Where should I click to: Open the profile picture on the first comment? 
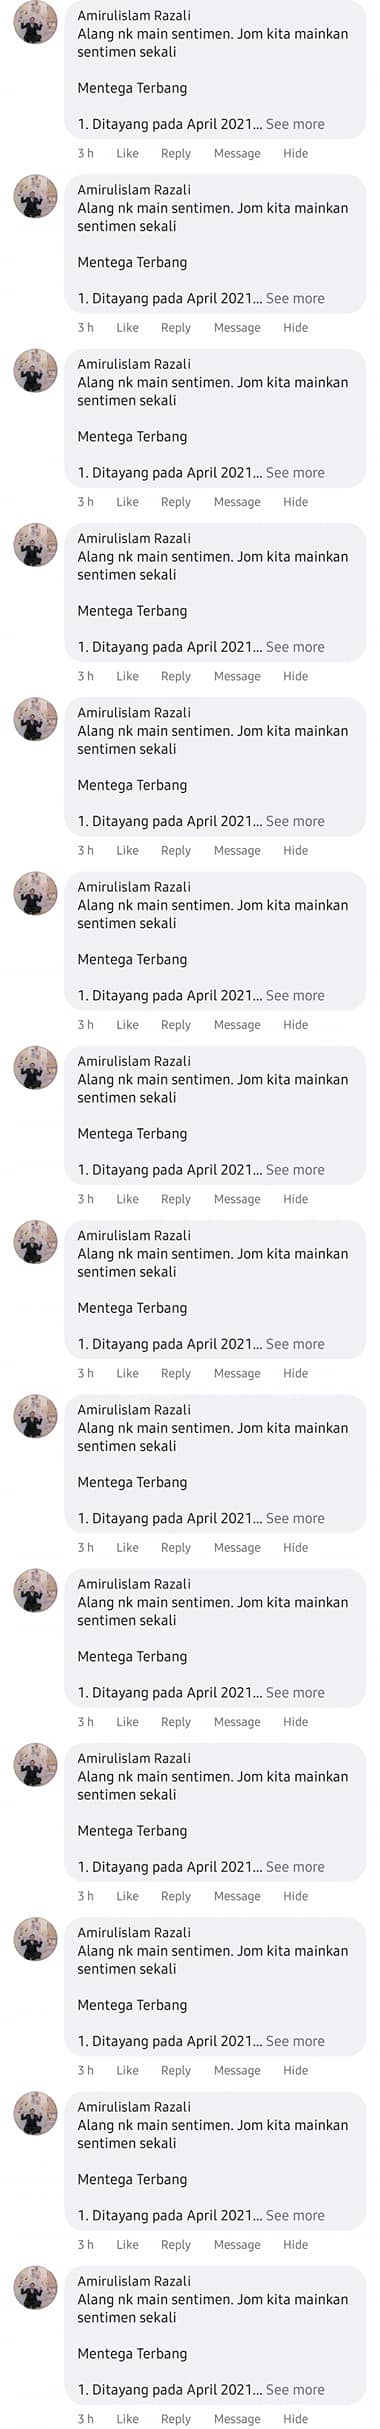tap(35, 22)
